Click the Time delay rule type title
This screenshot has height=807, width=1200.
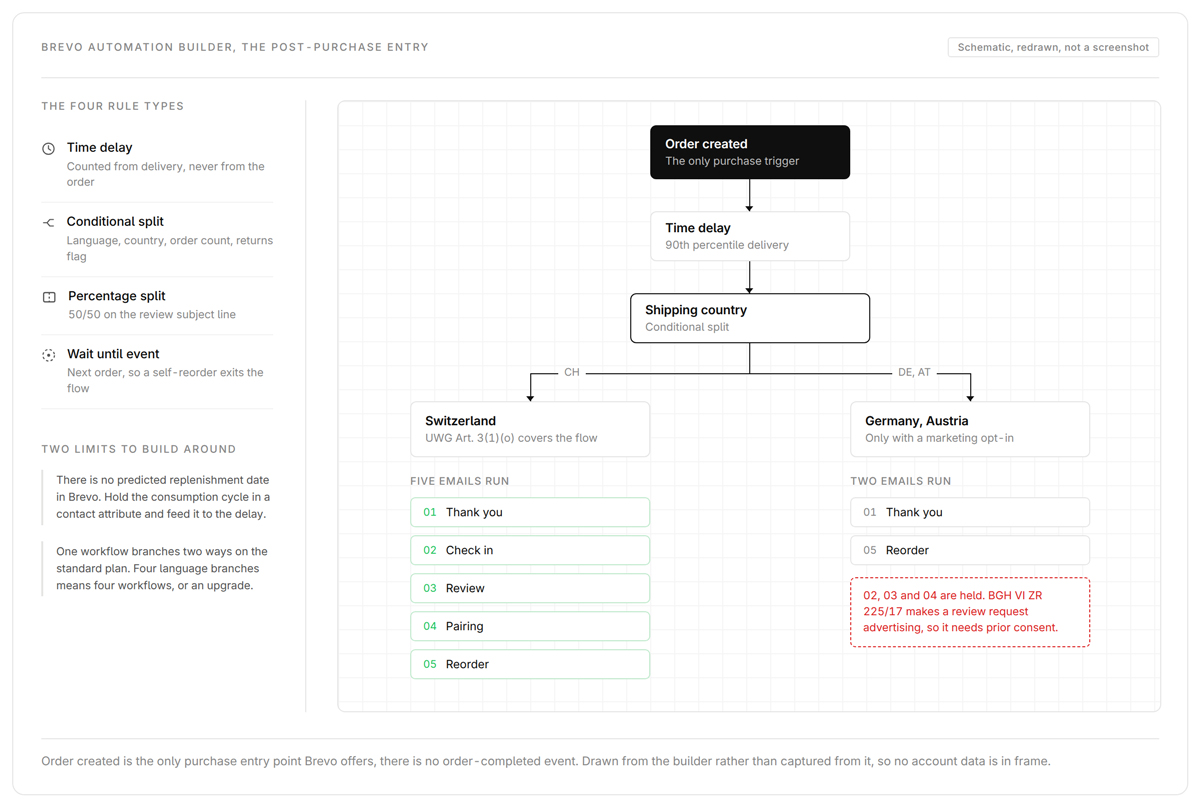pyautogui.click(x=99, y=147)
